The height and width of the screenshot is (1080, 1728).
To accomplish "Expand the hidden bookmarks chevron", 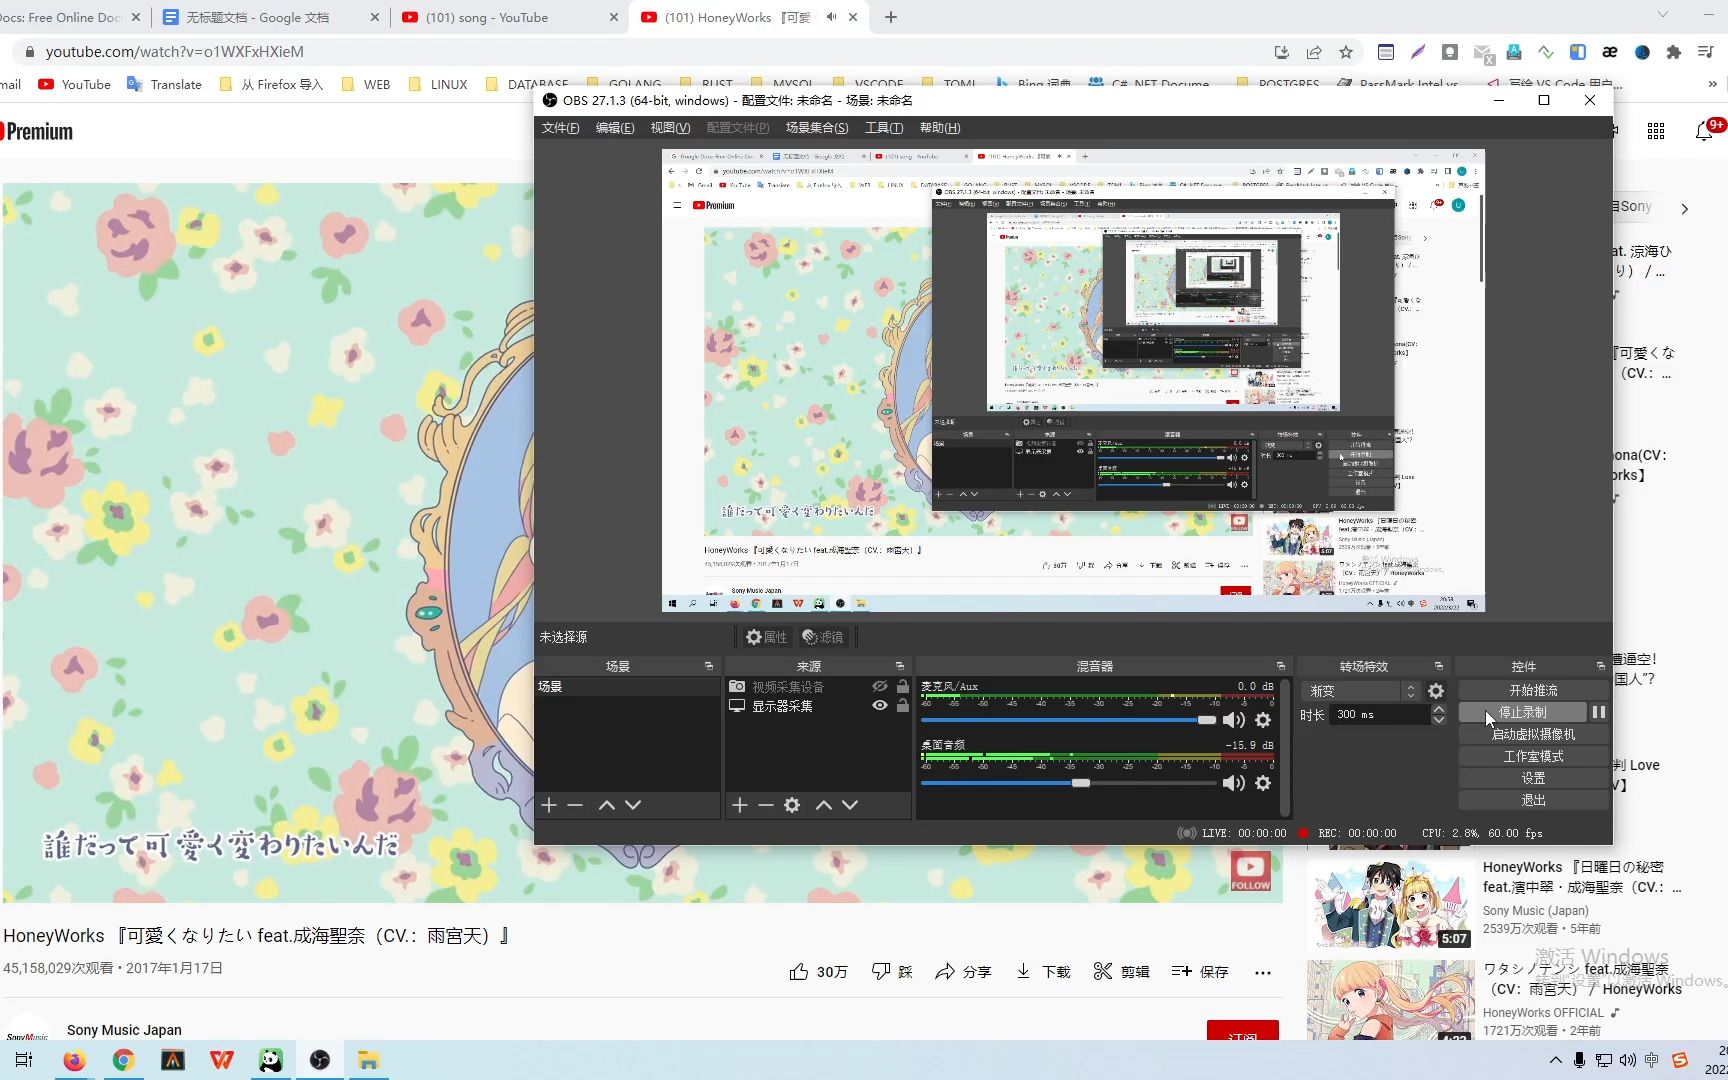I will click(1712, 84).
